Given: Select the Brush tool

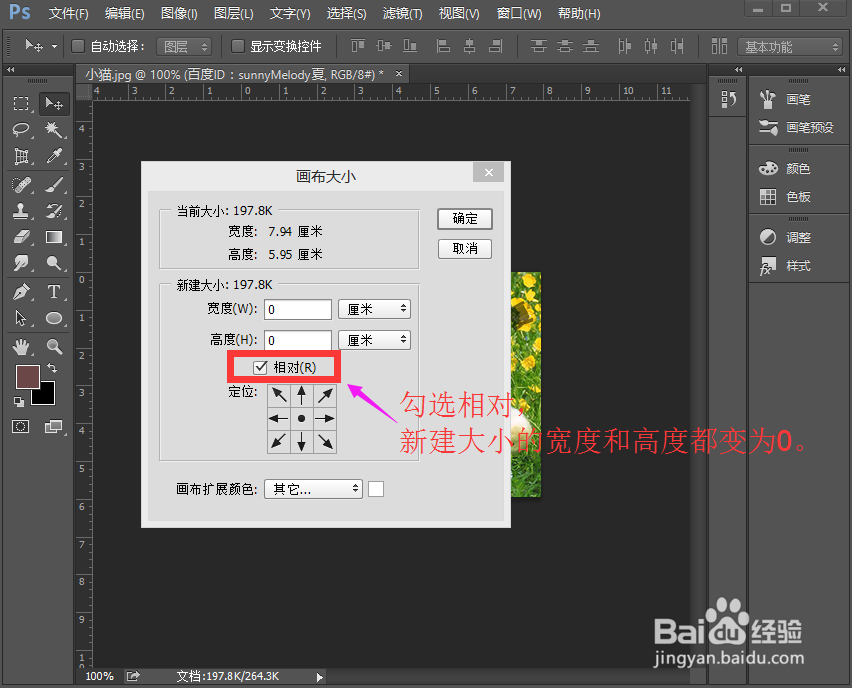Looking at the screenshot, I should coord(54,185).
